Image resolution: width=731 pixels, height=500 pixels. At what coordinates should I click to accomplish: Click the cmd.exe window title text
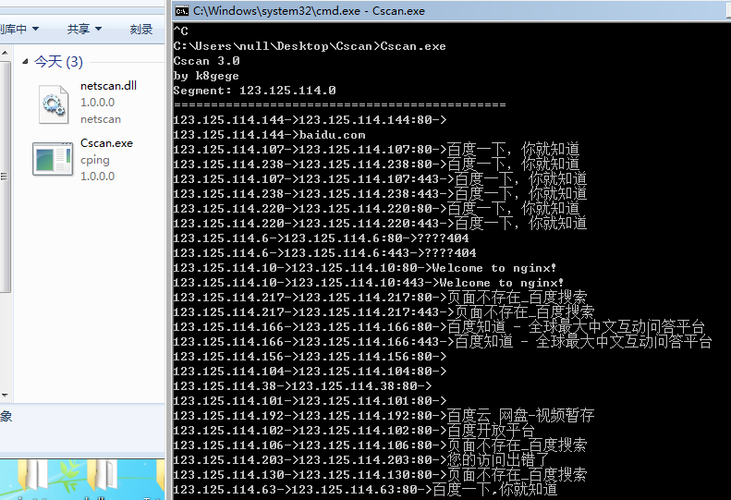pyautogui.click(x=309, y=11)
